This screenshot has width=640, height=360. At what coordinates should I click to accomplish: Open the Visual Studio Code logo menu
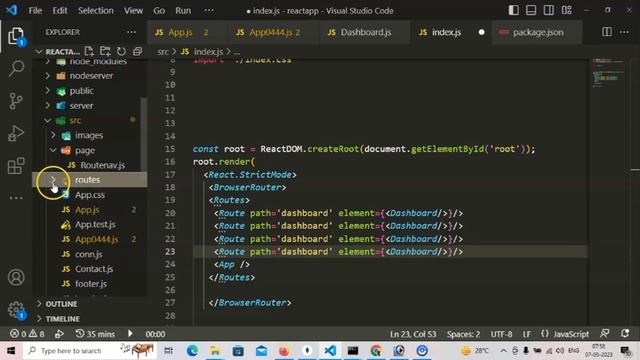[x=12, y=10]
